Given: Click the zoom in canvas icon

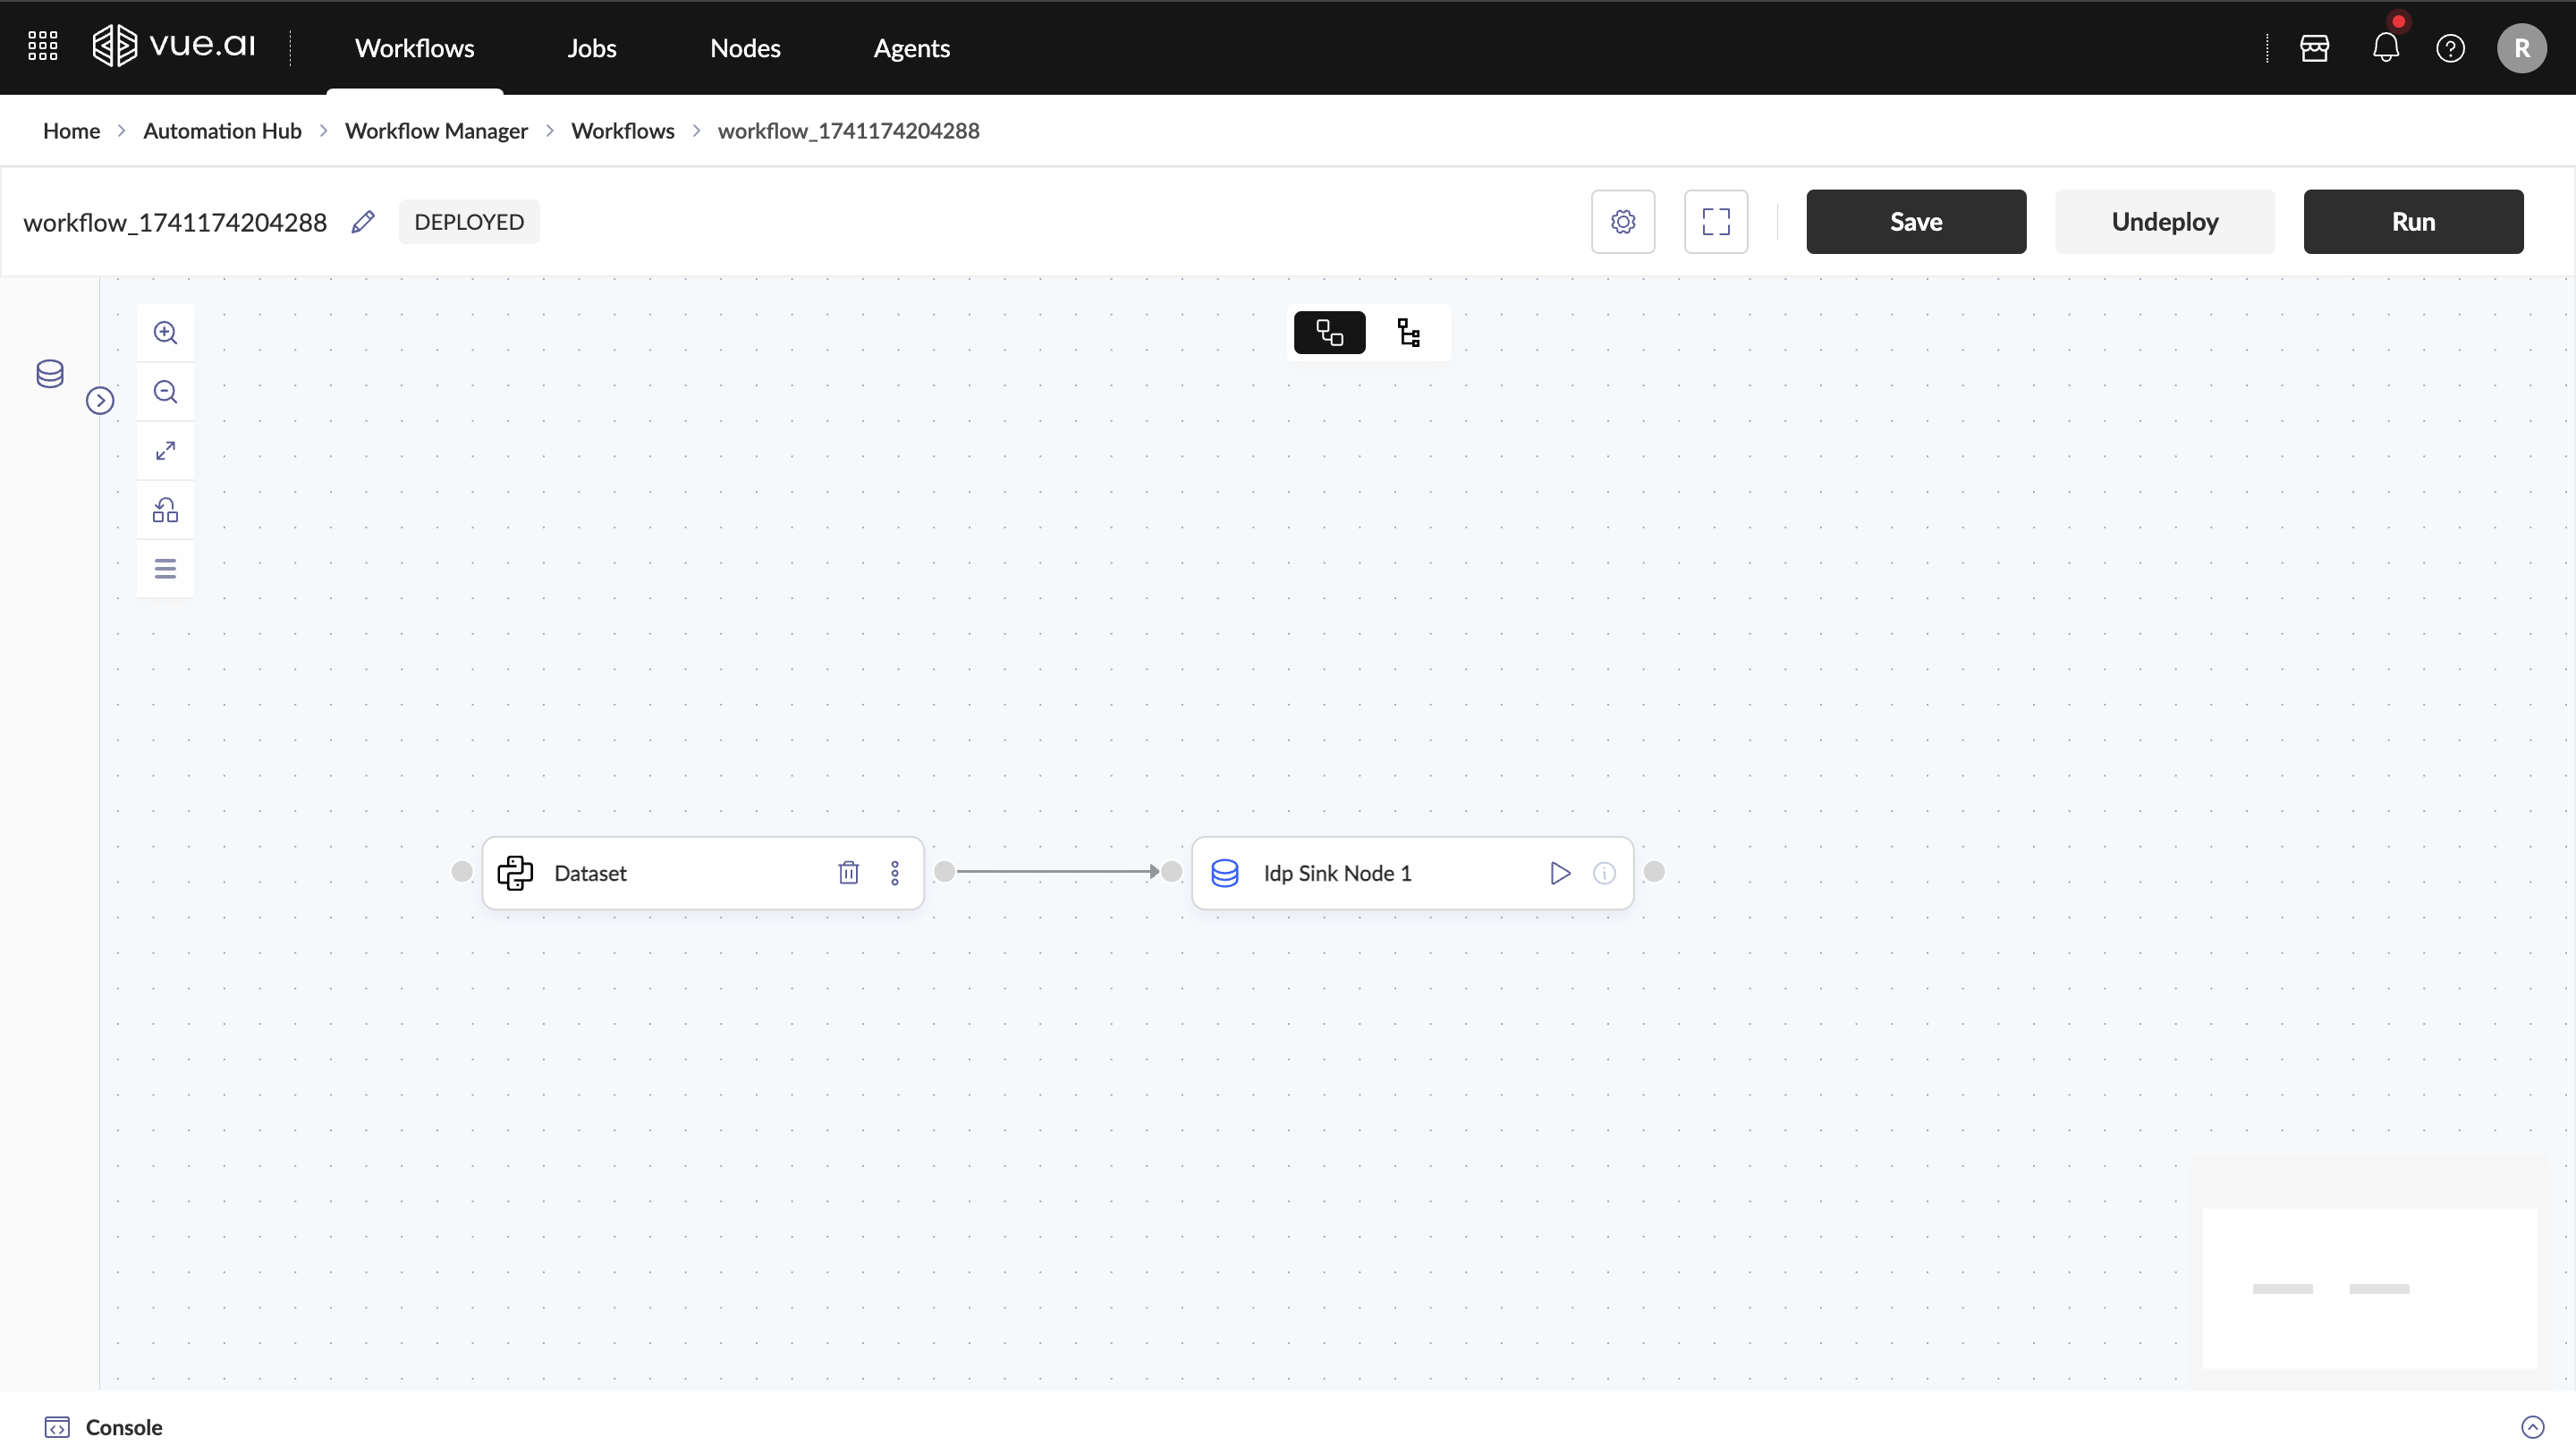Looking at the screenshot, I should (x=165, y=333).
